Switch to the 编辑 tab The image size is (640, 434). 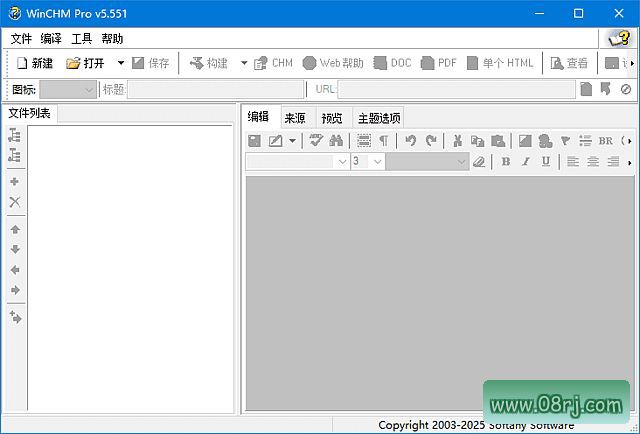pyautogui.click(x=258, y=117)
